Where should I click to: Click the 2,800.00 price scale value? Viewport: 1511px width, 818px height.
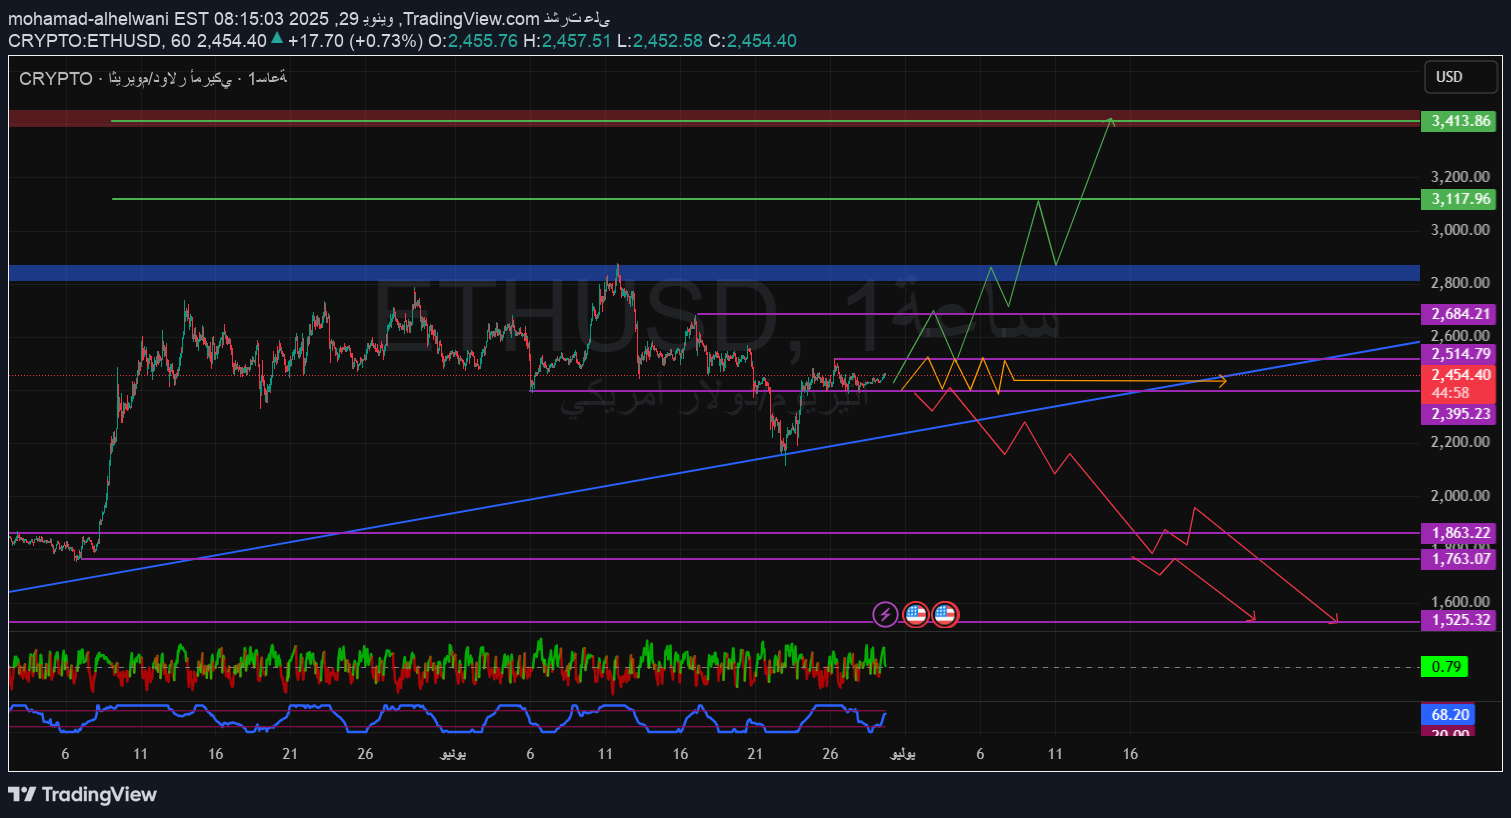point(1460,283)
